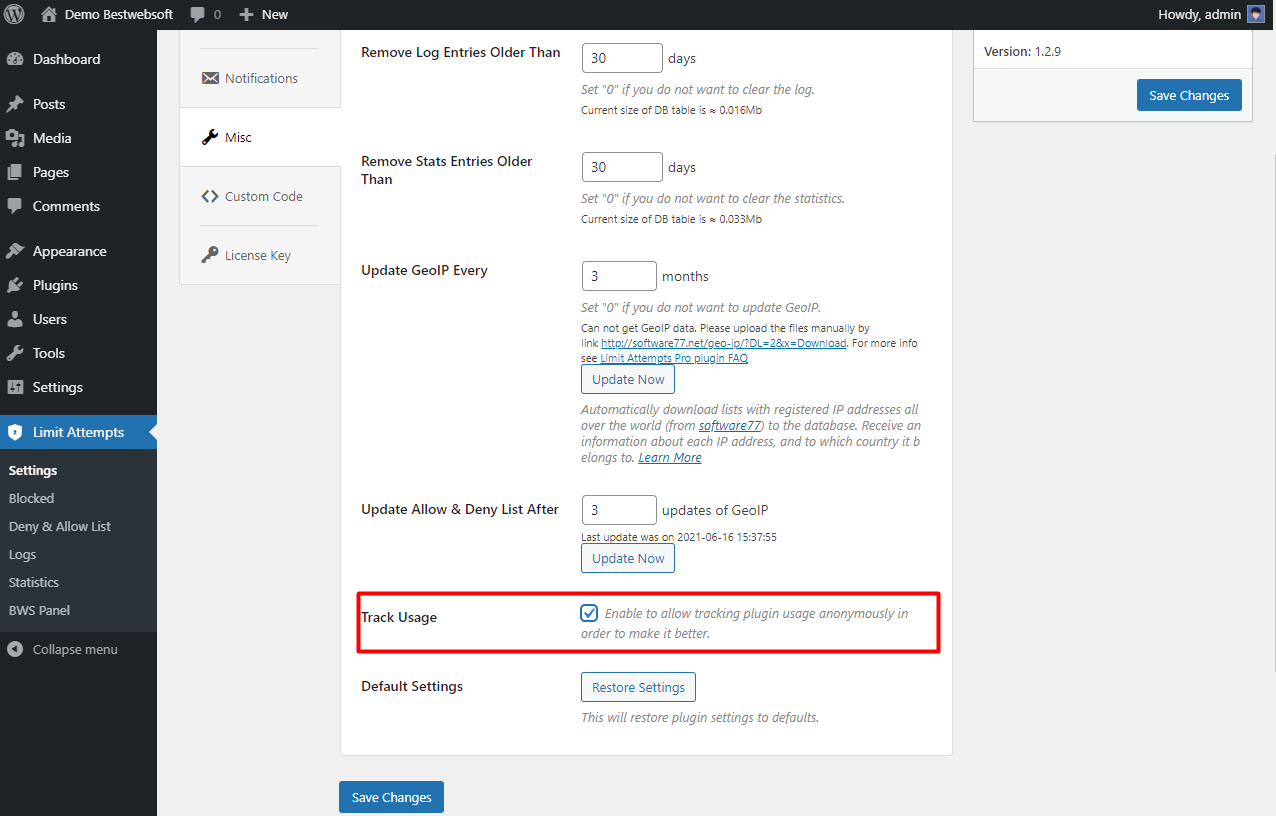Click the plus New icon in admin bar

click(247, 14)
